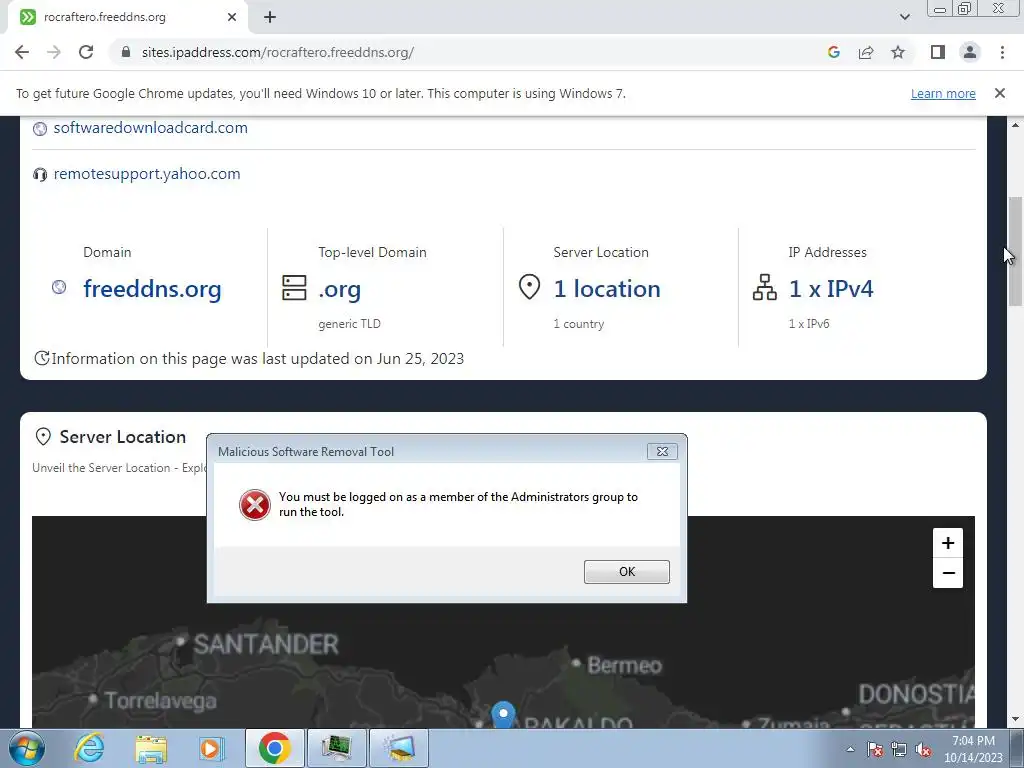This screenshot has width=1024, height=768.
Task: Share this page via share icon
Action: pyautogui.click(x=866, y=52)
